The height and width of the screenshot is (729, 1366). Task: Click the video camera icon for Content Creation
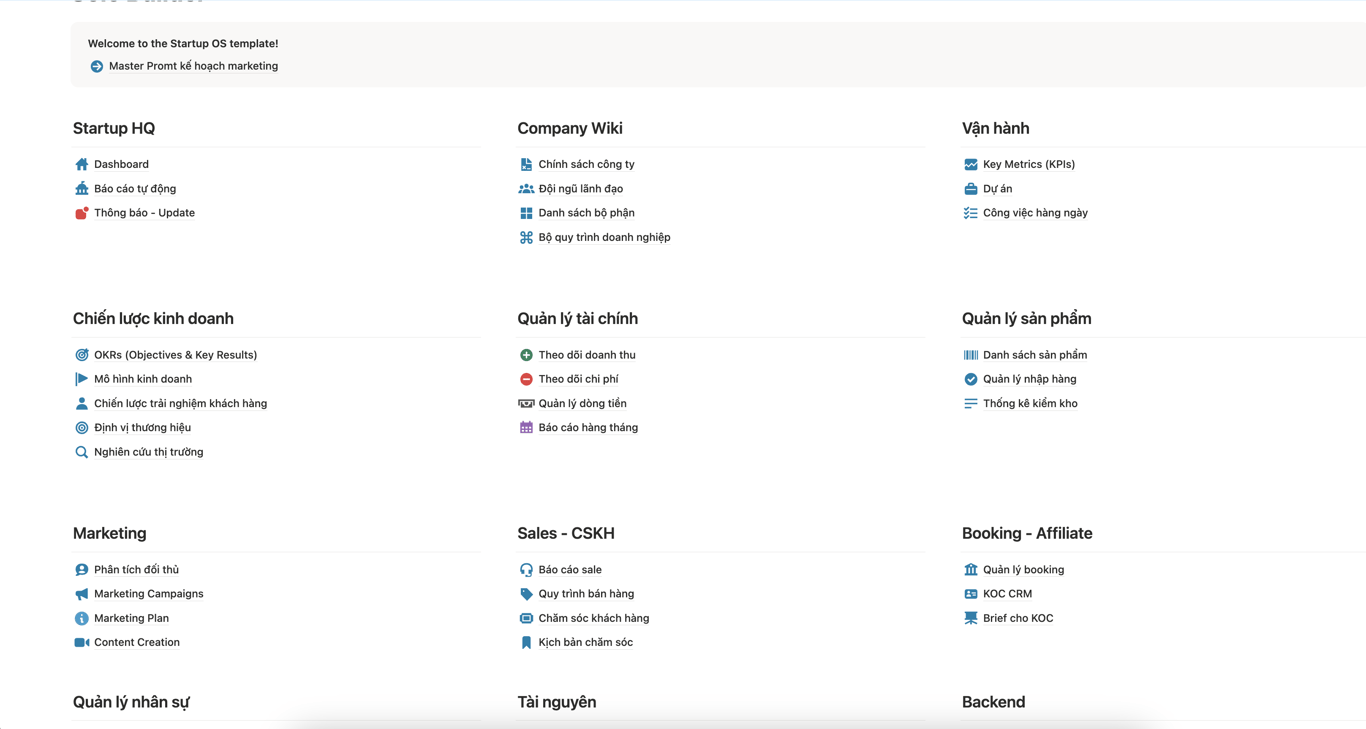click(82, 643)
